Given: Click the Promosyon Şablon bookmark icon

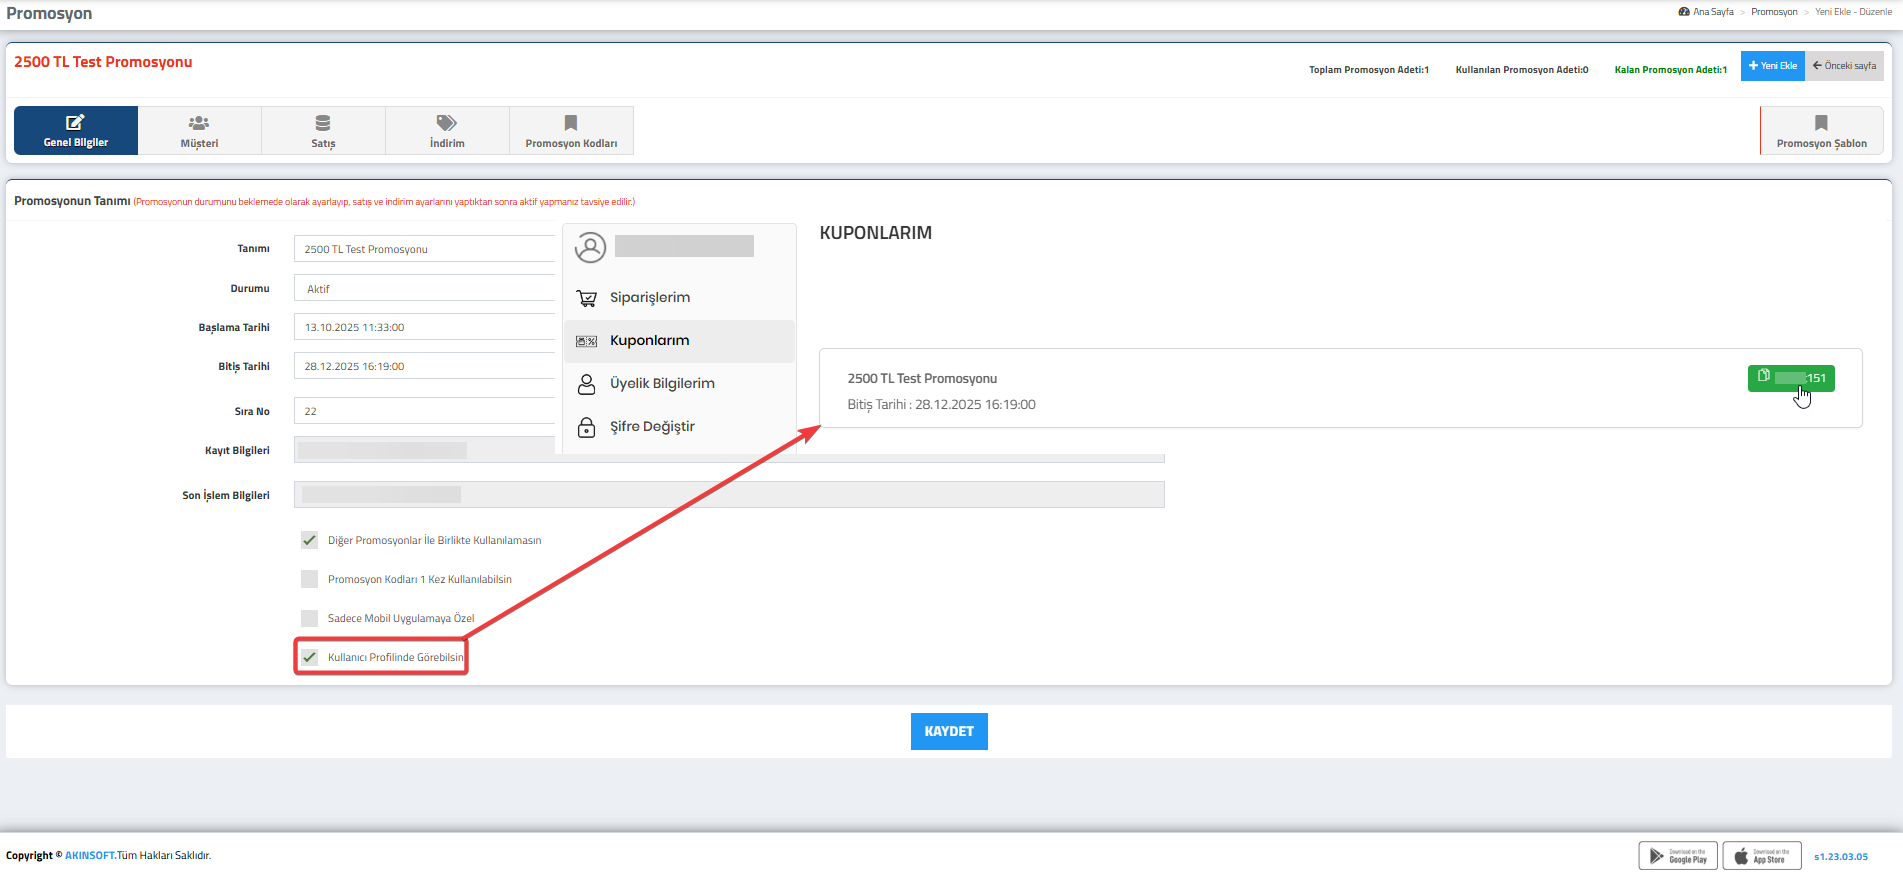Looking at the screenshot, I should (x=1821, y=123).
